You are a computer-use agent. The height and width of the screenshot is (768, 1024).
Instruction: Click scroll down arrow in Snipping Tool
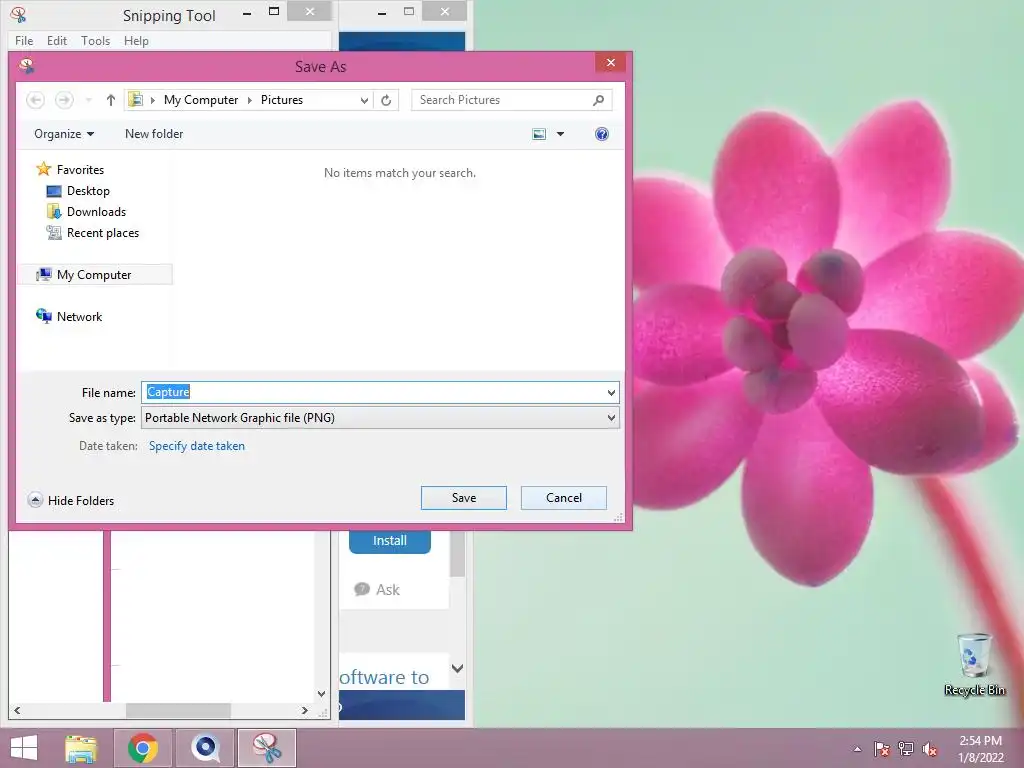pos(321,694)
